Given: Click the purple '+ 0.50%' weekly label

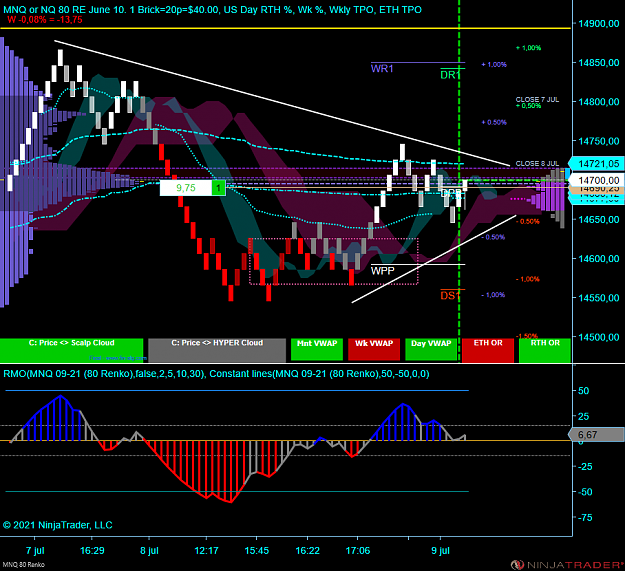Looking at the screenshot, I should pyautogui.click(x=494, y=122).
